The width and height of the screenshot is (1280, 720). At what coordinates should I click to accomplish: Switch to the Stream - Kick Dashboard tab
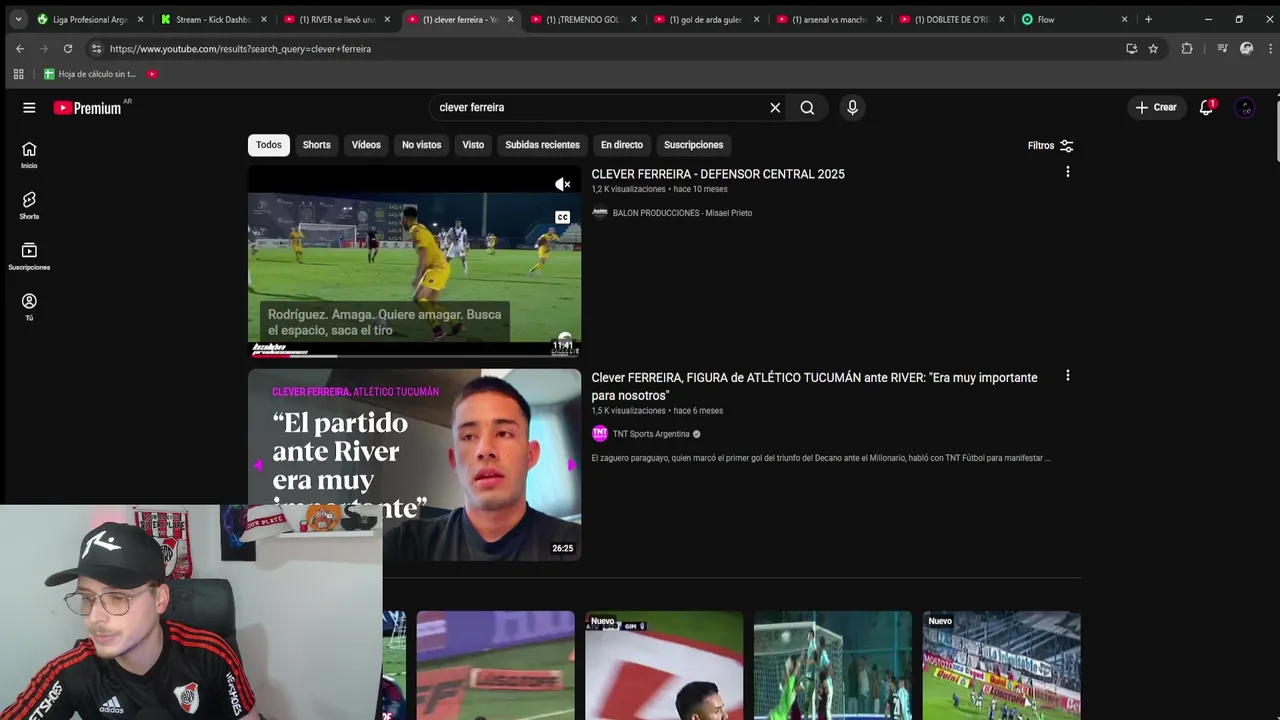pyautogui.click(x=213, y=19)
